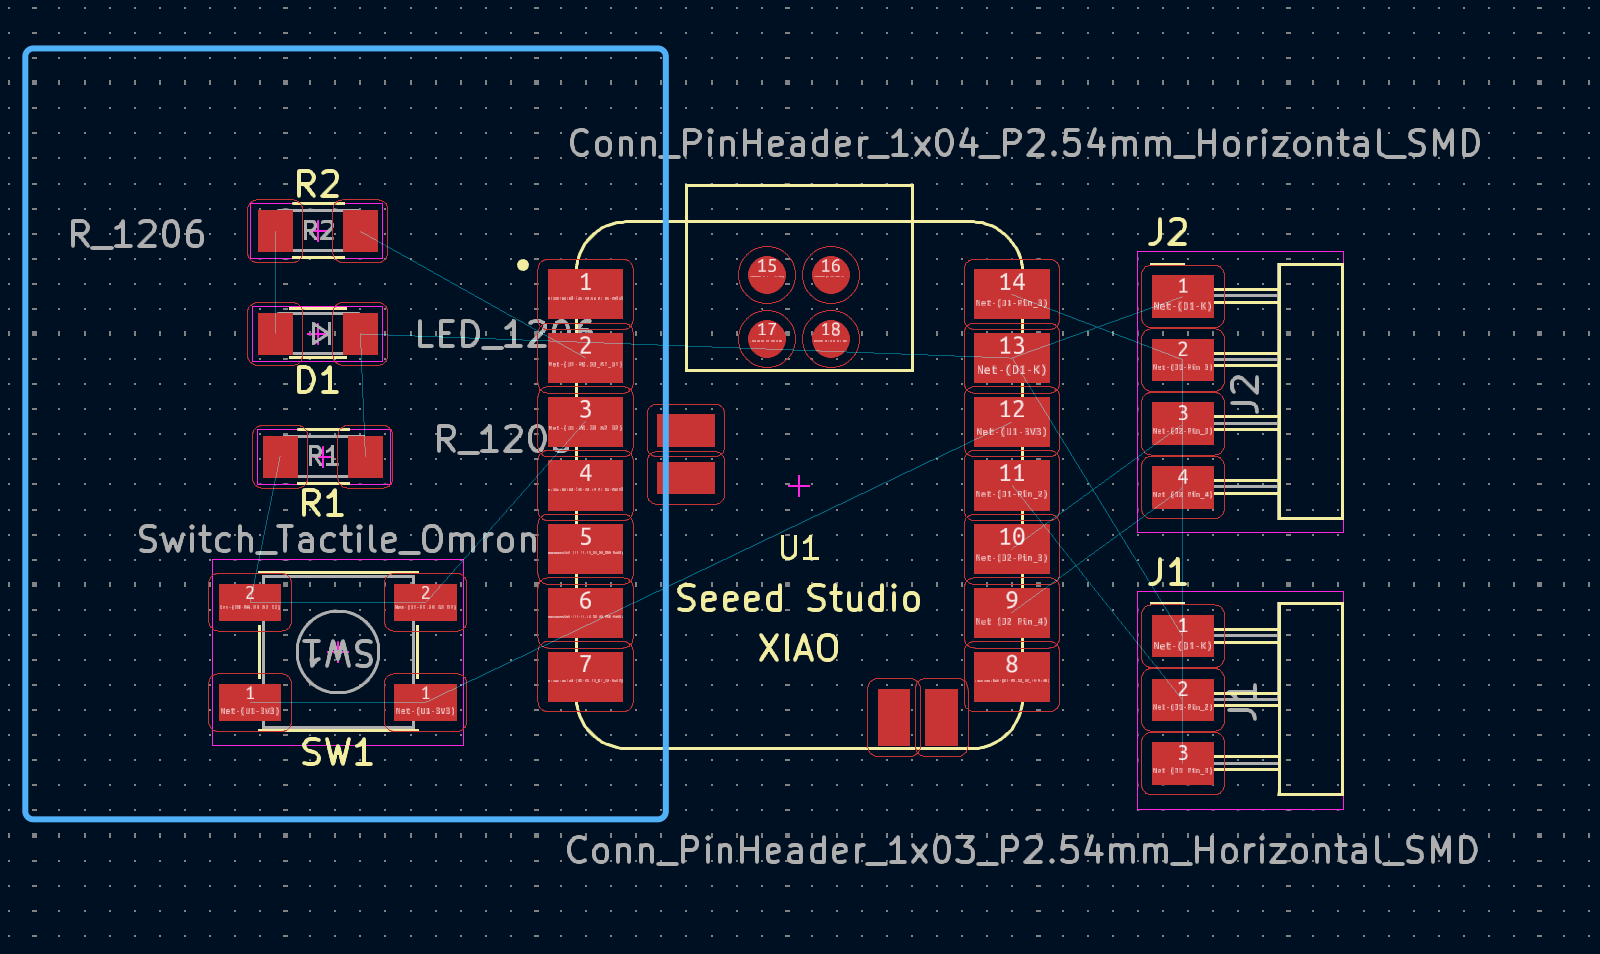Image resolution: width=1600 pixels, height=954 pixels.
Task: Select the yellow J1 label above connector
Action: (1167, 572)
